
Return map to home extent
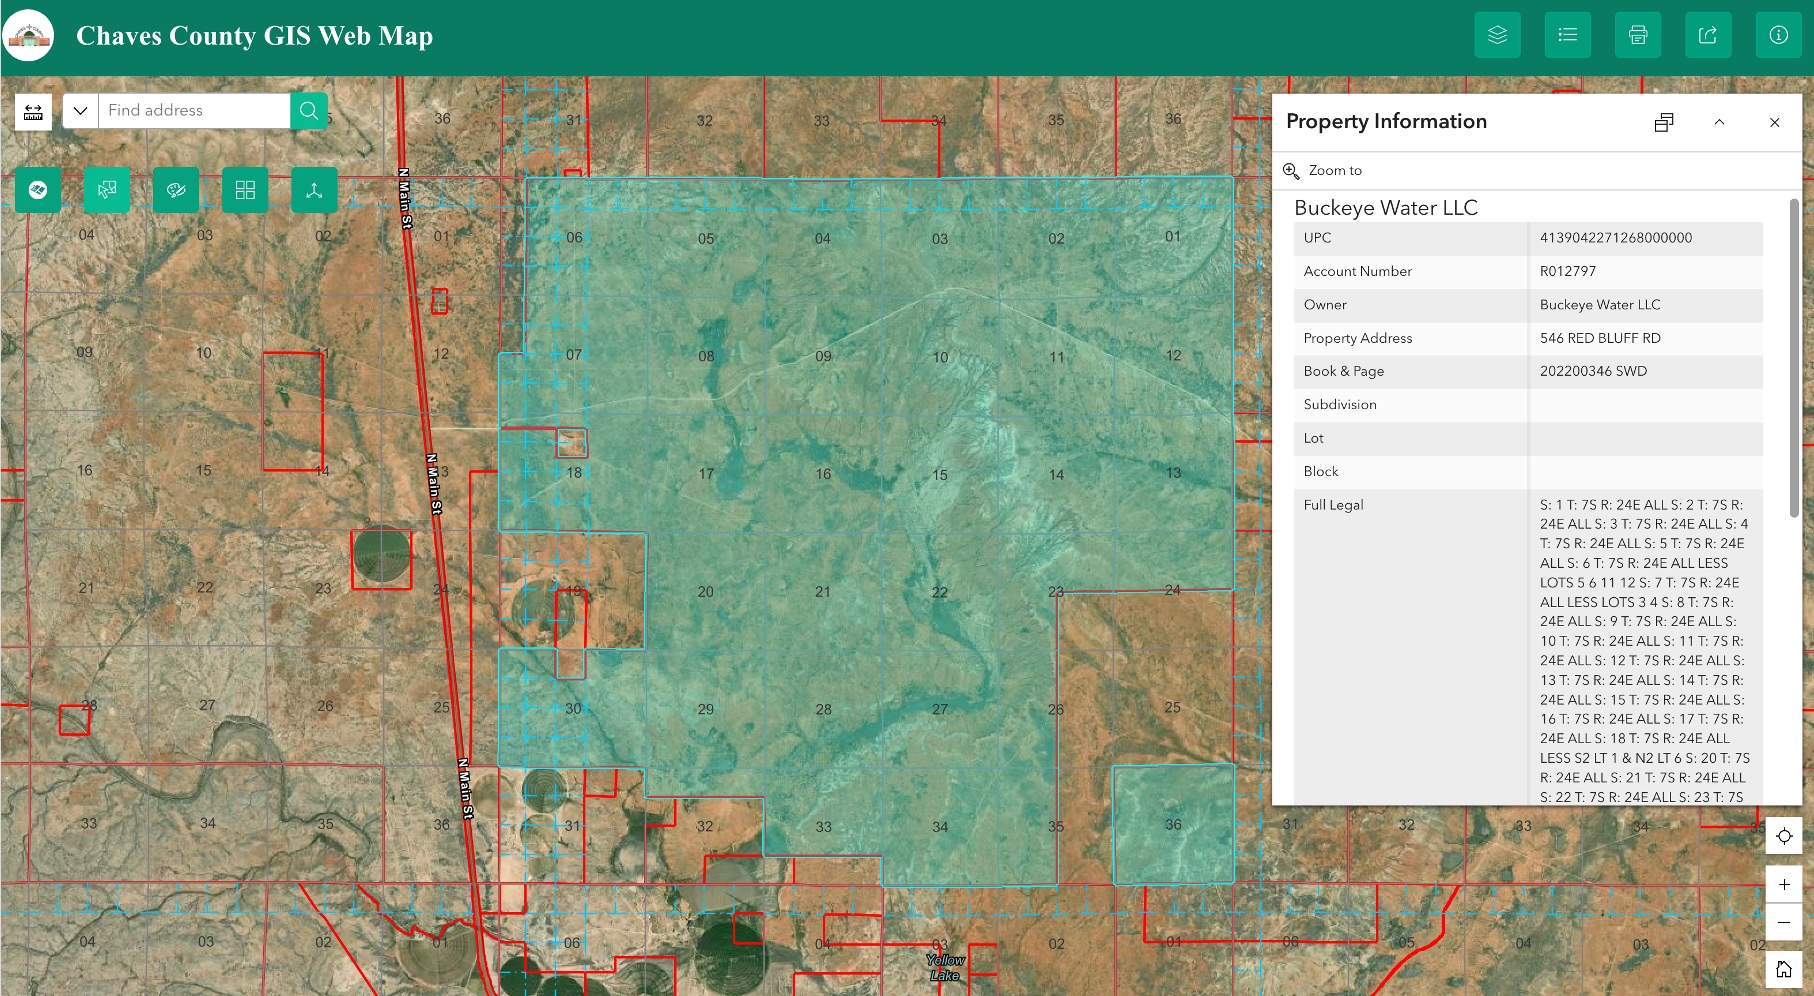point(1784,969)
